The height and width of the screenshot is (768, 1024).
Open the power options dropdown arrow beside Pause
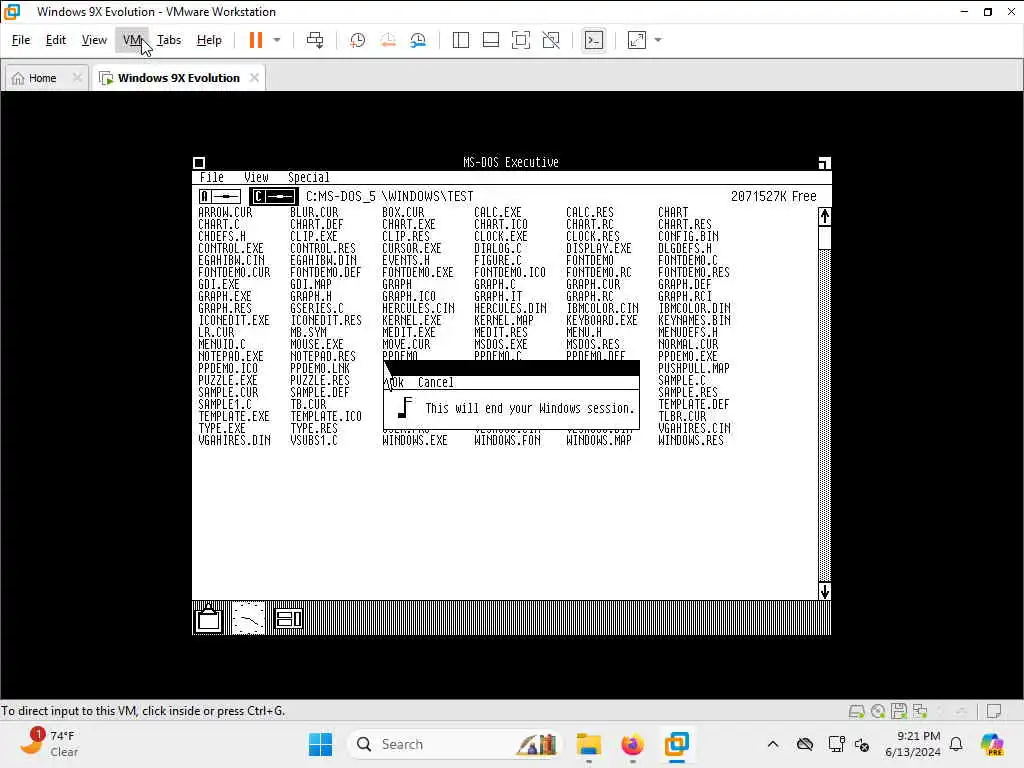point(277,40)
